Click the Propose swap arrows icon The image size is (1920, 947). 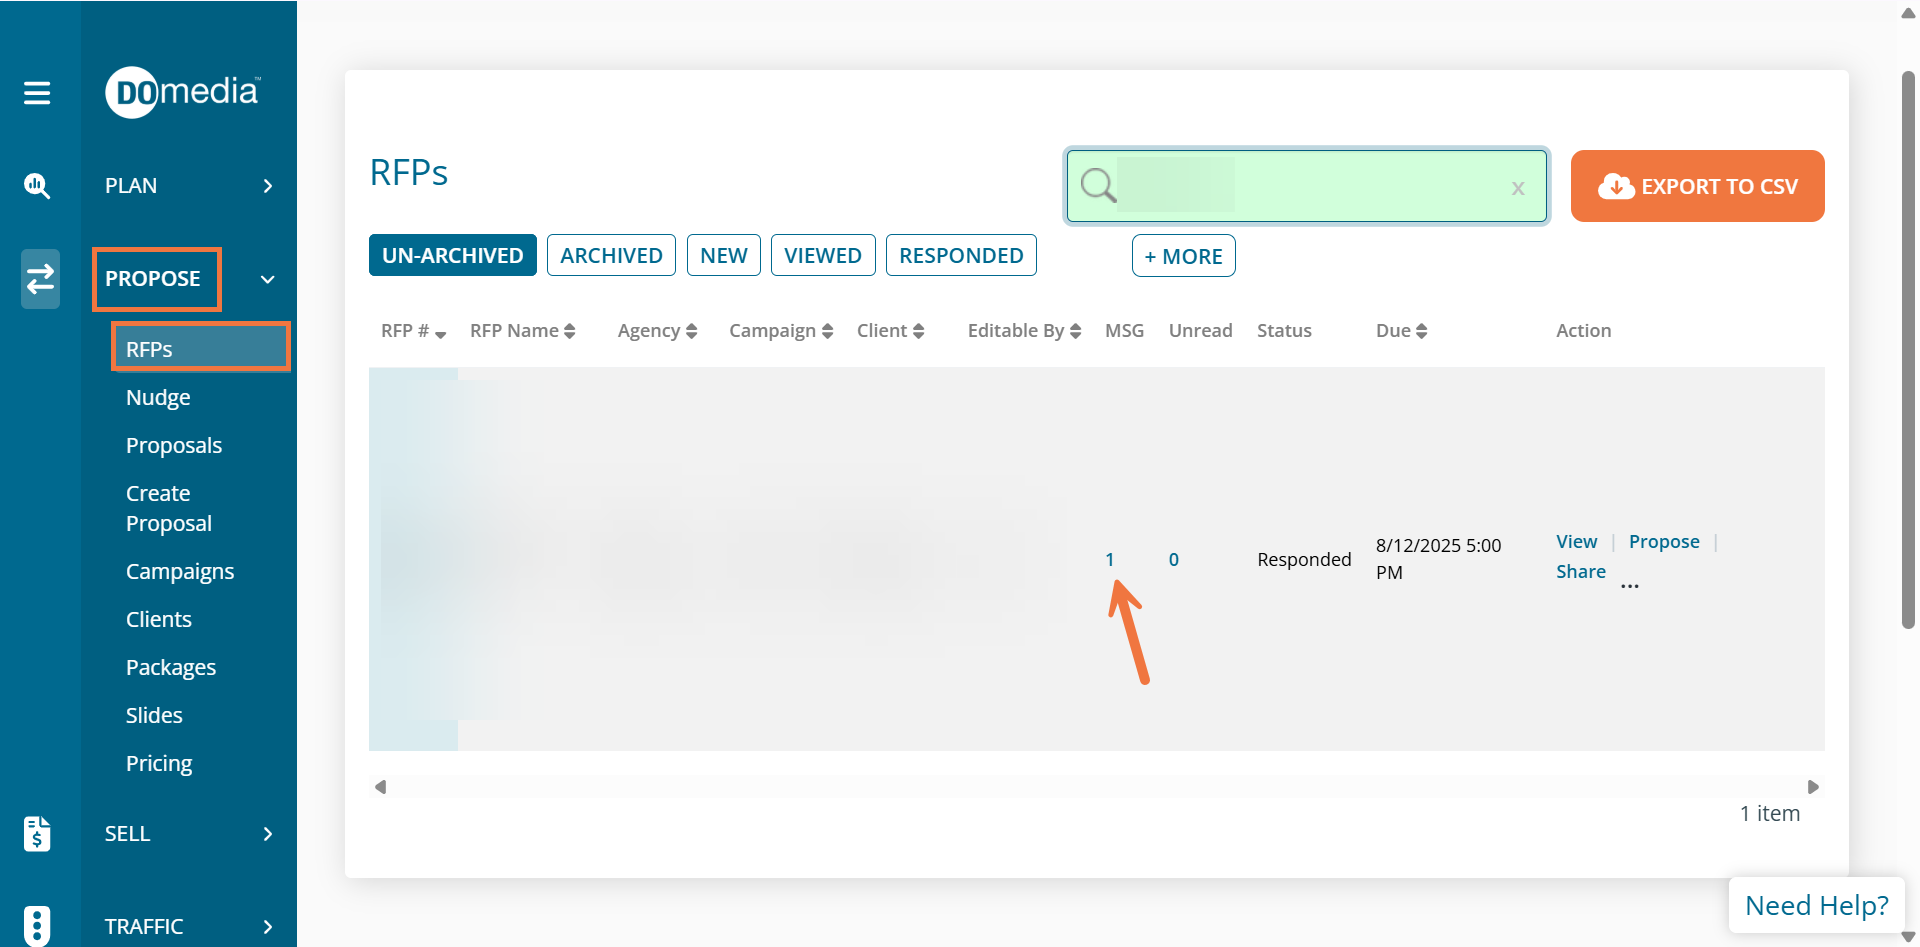(x=40, y=279)
